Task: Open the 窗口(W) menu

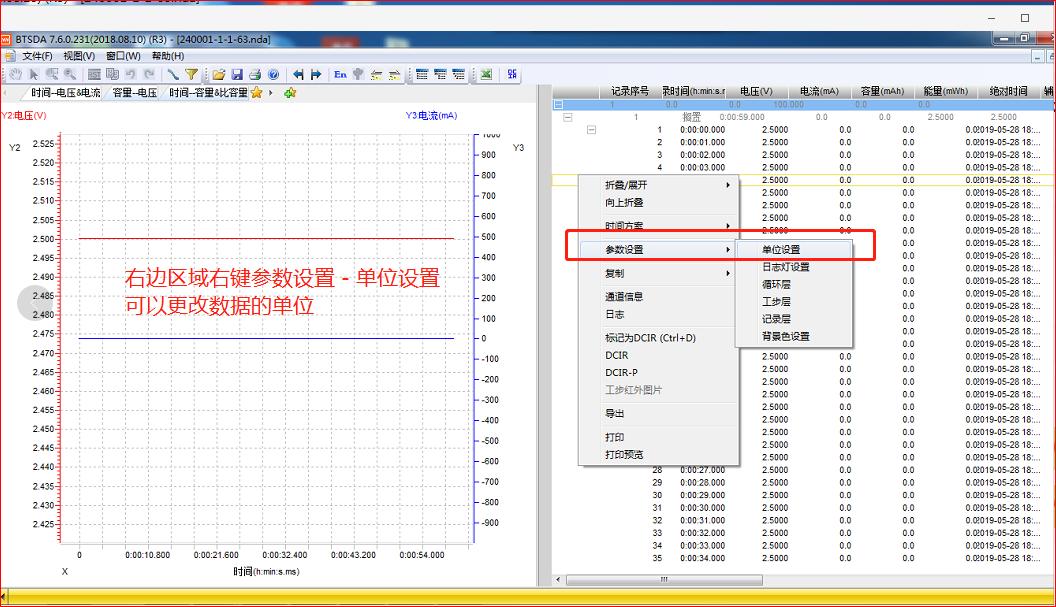Action: (123, 56)
